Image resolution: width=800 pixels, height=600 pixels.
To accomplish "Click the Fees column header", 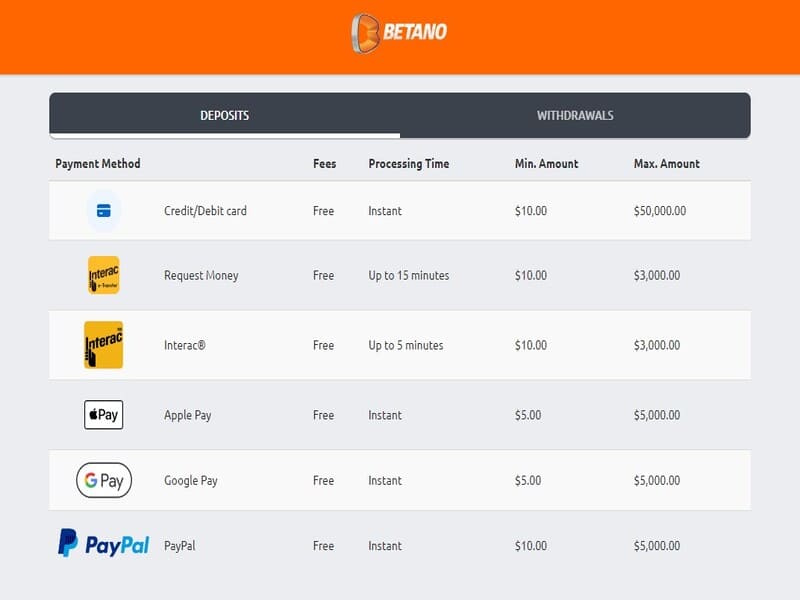I will tap(324, 164).
